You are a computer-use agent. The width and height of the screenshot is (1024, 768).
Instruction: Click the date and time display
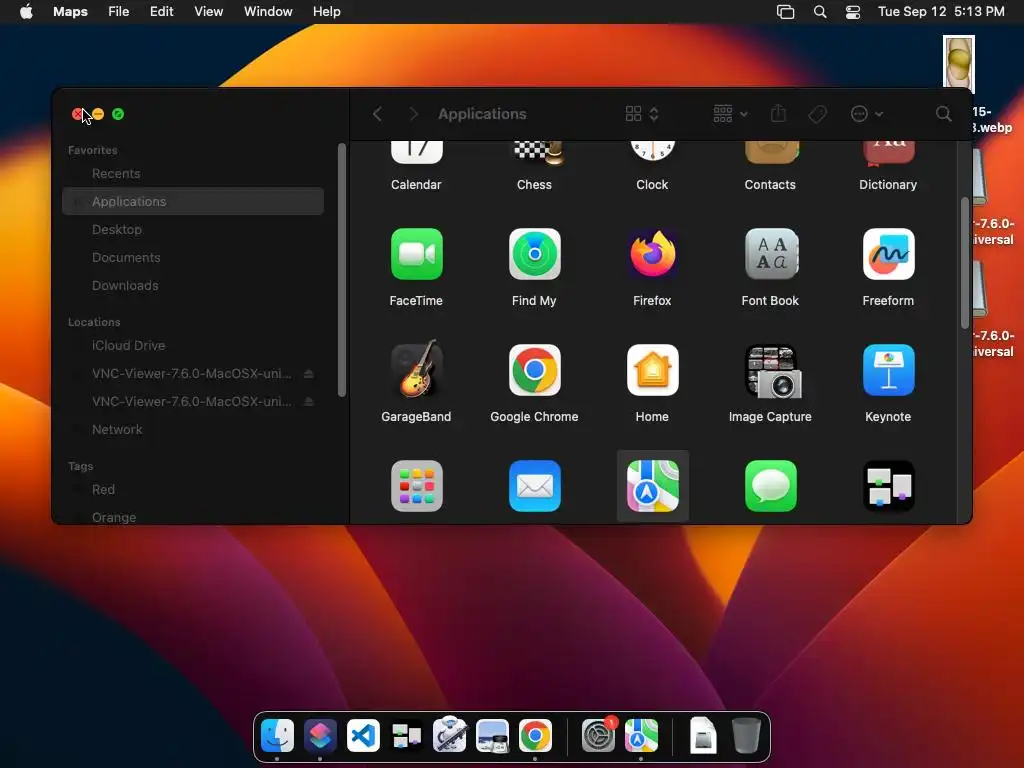click(941, 12)
